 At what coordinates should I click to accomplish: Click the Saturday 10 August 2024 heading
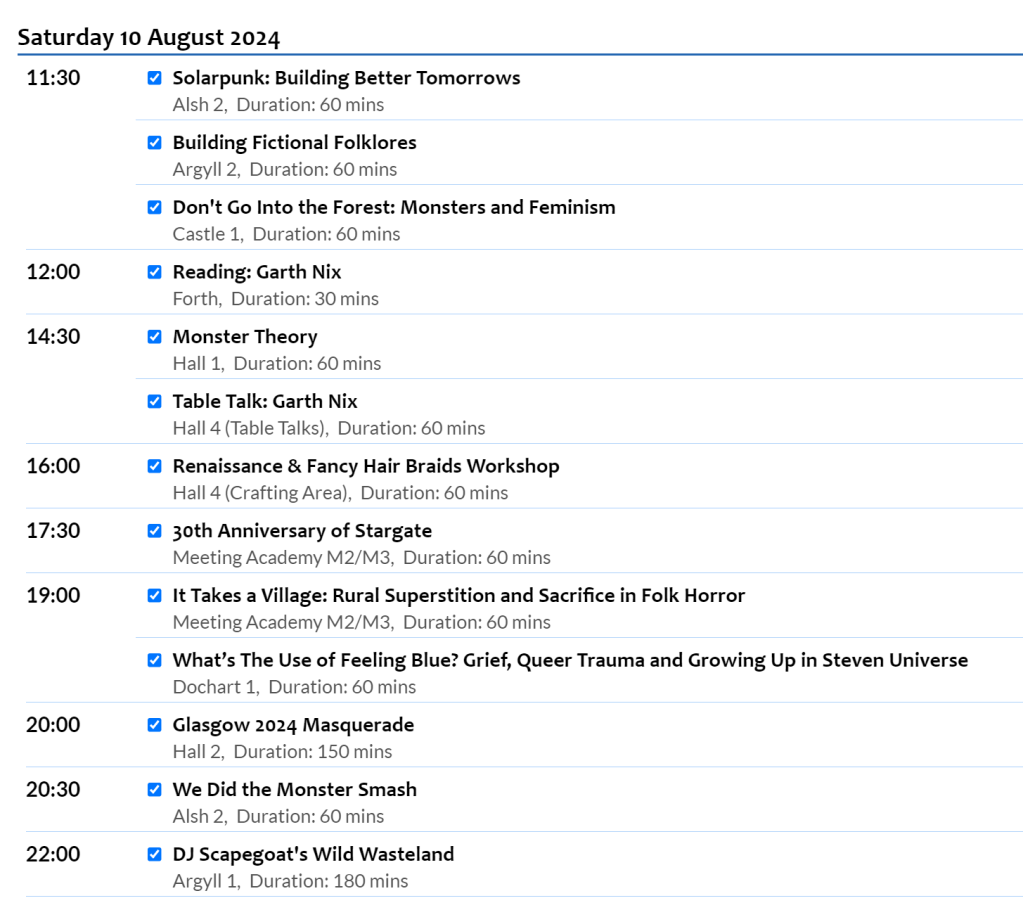coord(149,38)
